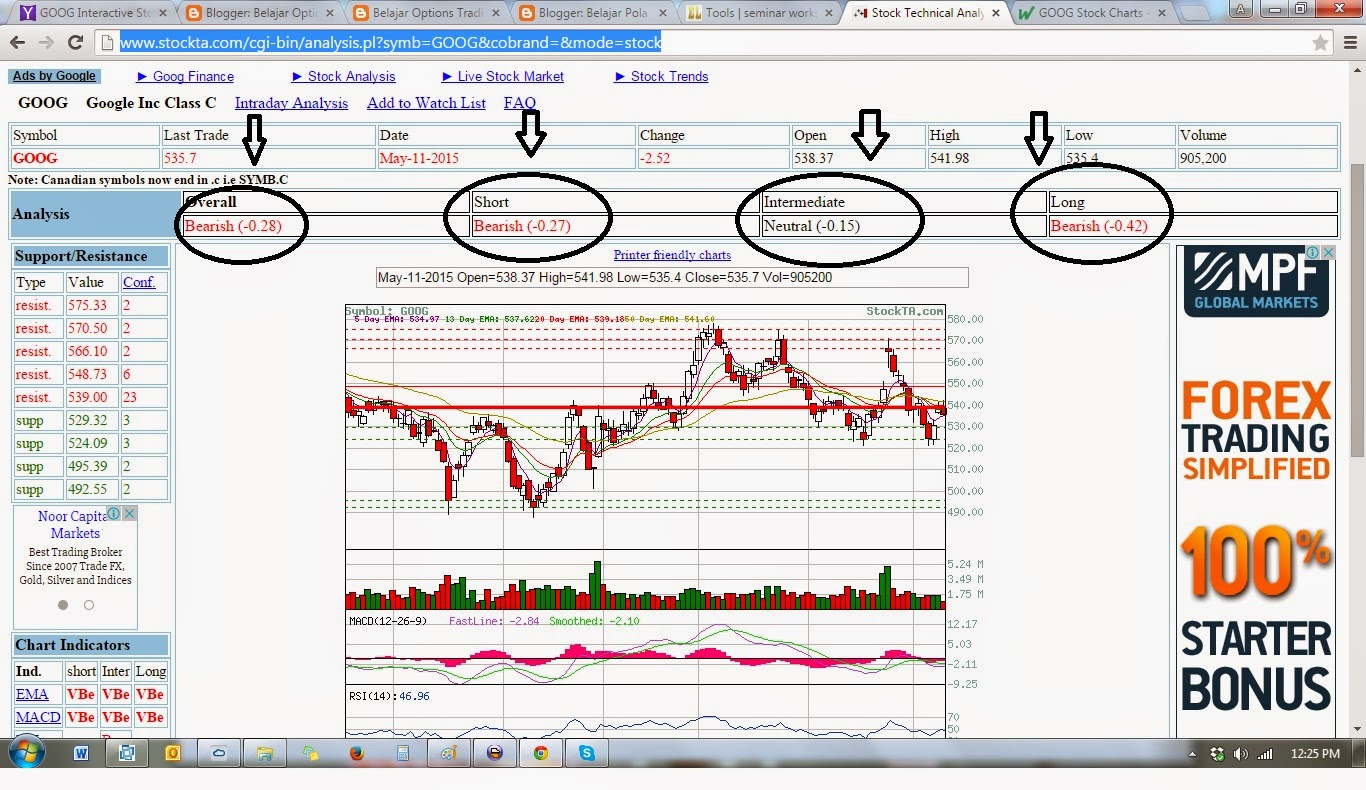The image size is (1366, 790).
Task: Click the Overall Bearish (-0.28) rating
Action: [233, 226]
